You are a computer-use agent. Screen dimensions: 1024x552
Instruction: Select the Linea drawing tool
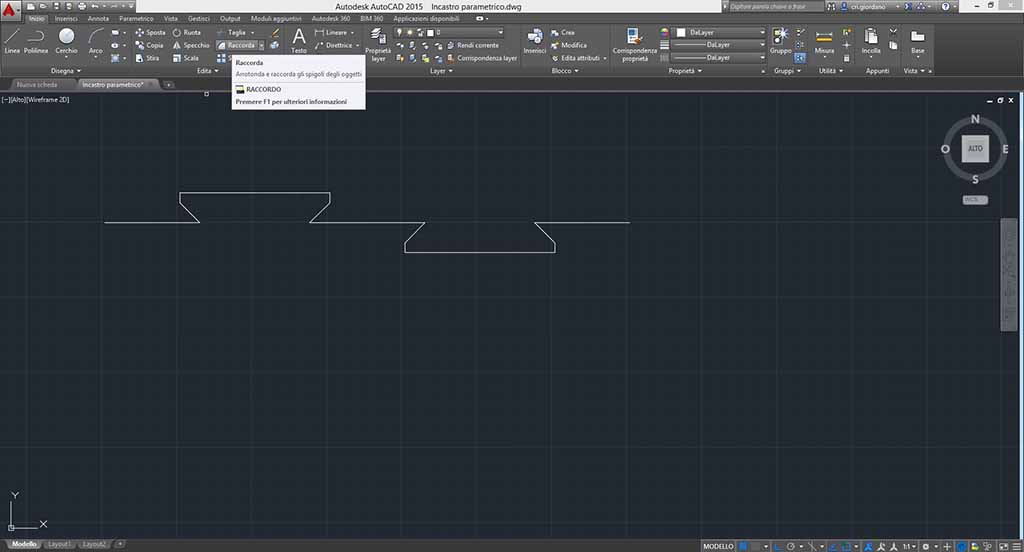12,41
